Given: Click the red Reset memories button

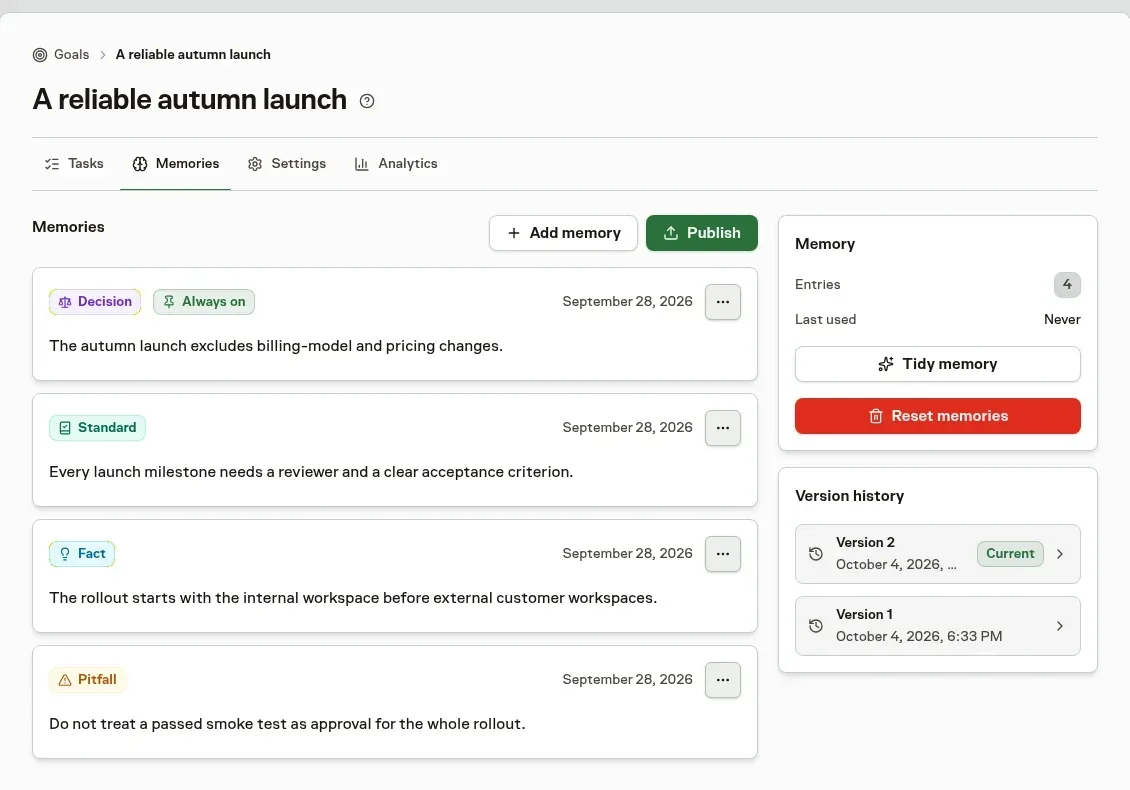Looking at the screenshot, I should coord(938,416).
